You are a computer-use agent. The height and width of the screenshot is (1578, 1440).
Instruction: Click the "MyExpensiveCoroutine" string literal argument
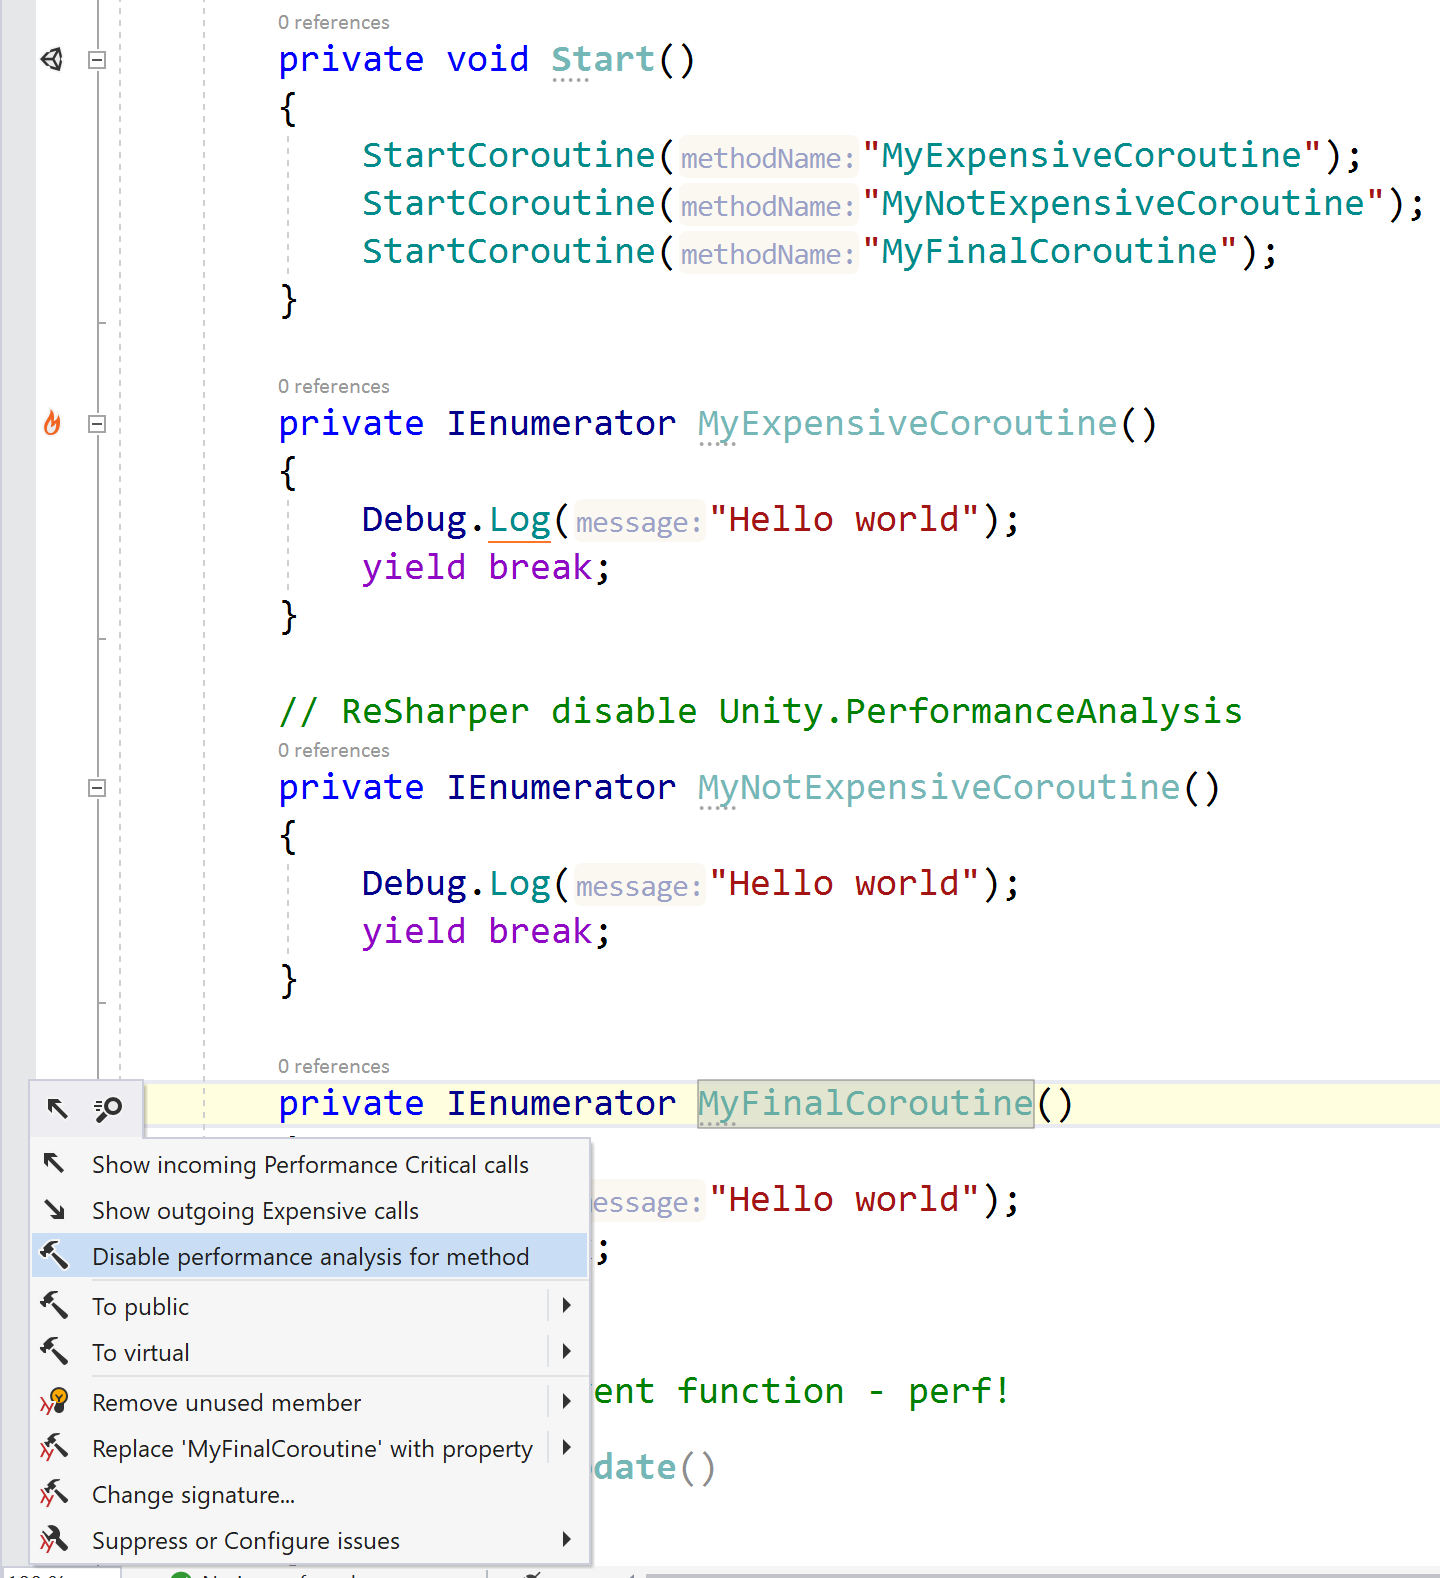tap(1092, 155)
